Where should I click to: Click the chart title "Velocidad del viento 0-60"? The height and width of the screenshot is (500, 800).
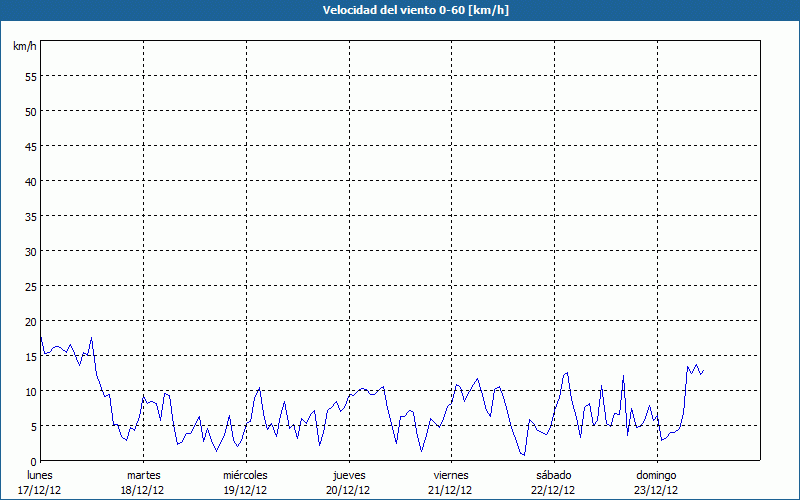point(400,10)
